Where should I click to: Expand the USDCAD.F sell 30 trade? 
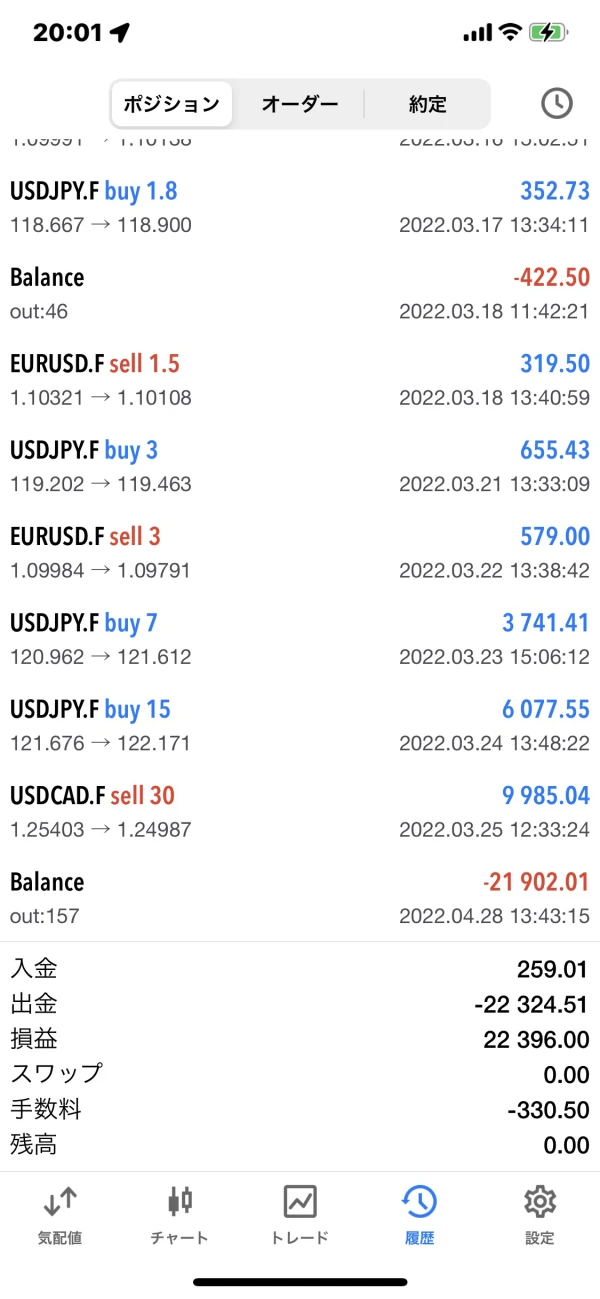click(300, 812)
